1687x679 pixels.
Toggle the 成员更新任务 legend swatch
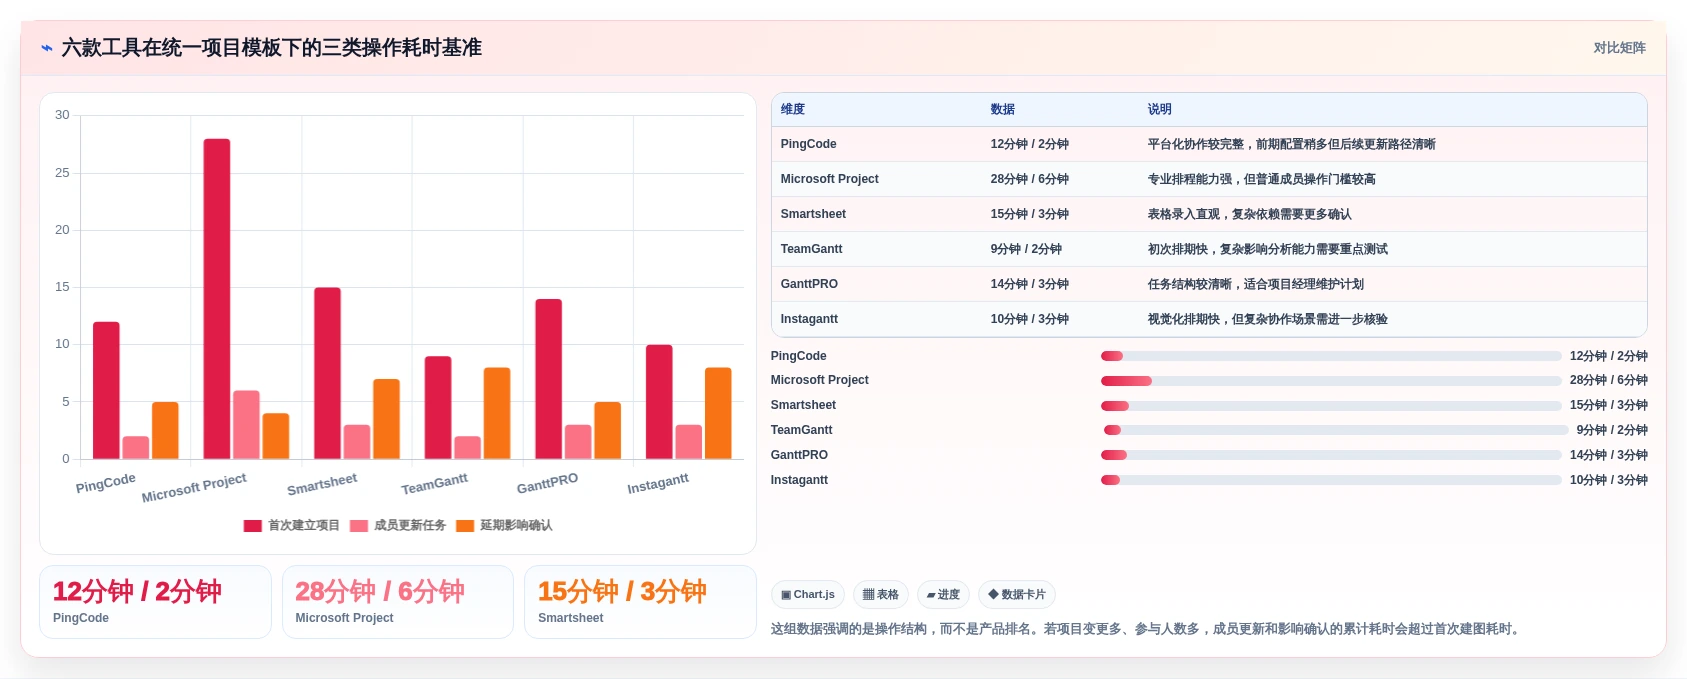coord(359,526)
